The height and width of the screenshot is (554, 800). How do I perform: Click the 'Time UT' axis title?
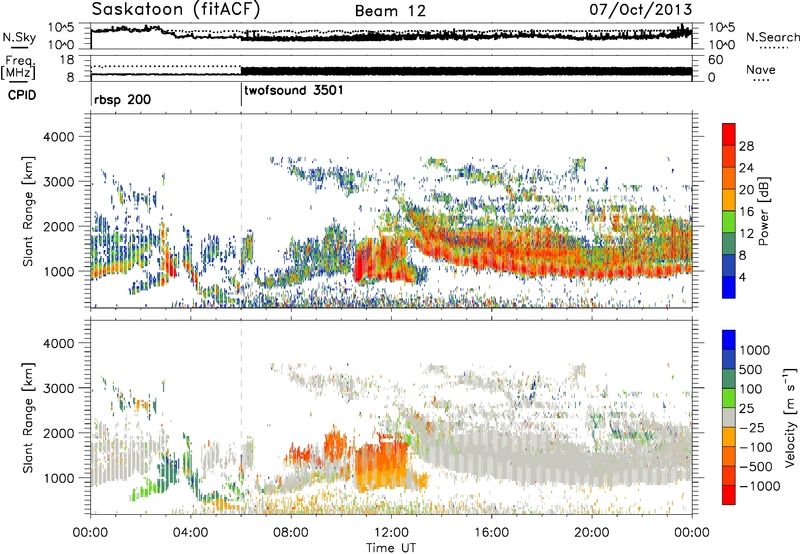pos(391,547)
